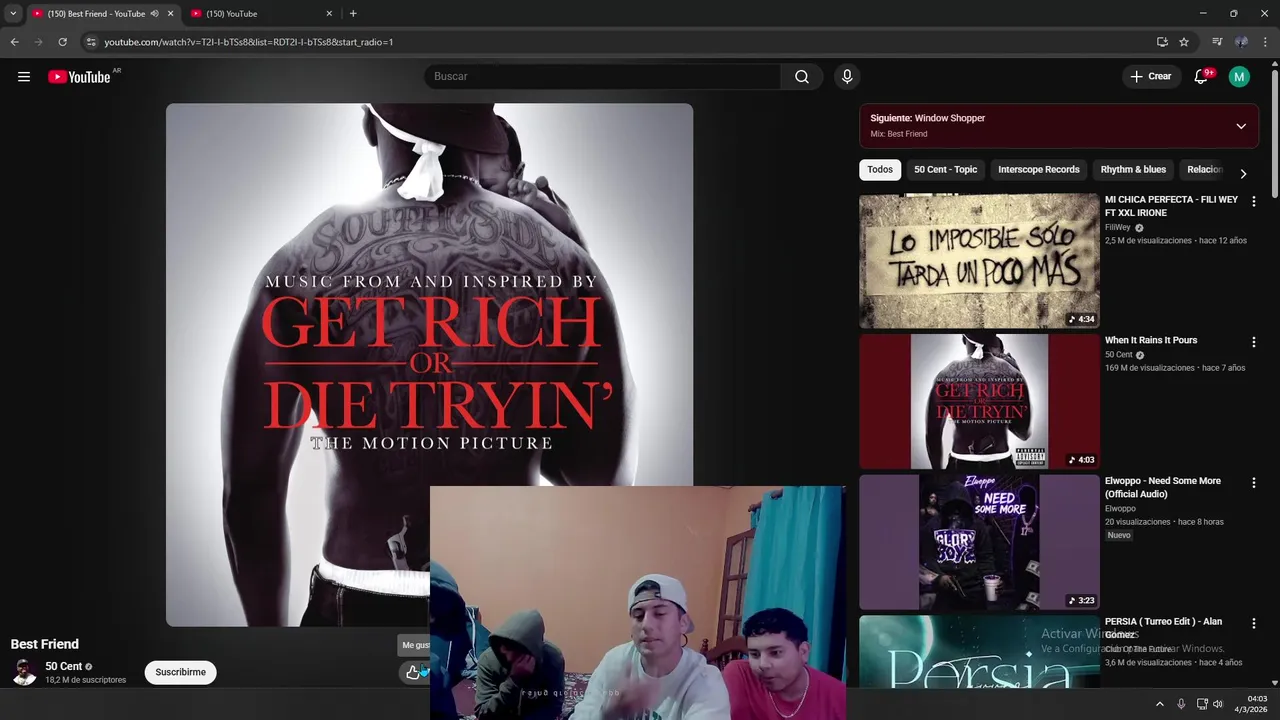
Task: Open the taskbar volume icon
Action: click(x=1218, y=704)
